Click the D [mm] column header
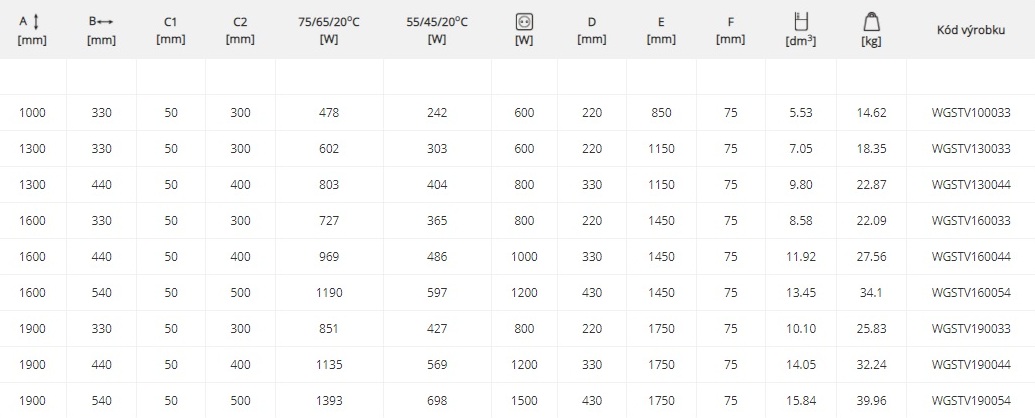The width and height of the screenshot is (1035, 418). click(x=592, y=30)
